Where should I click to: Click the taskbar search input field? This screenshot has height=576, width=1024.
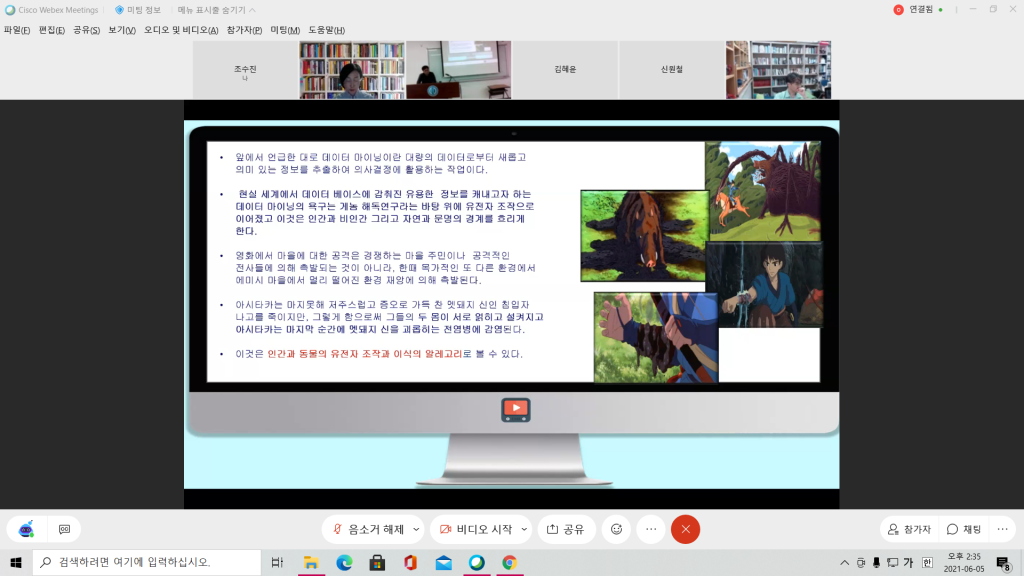tap(147, 562)
